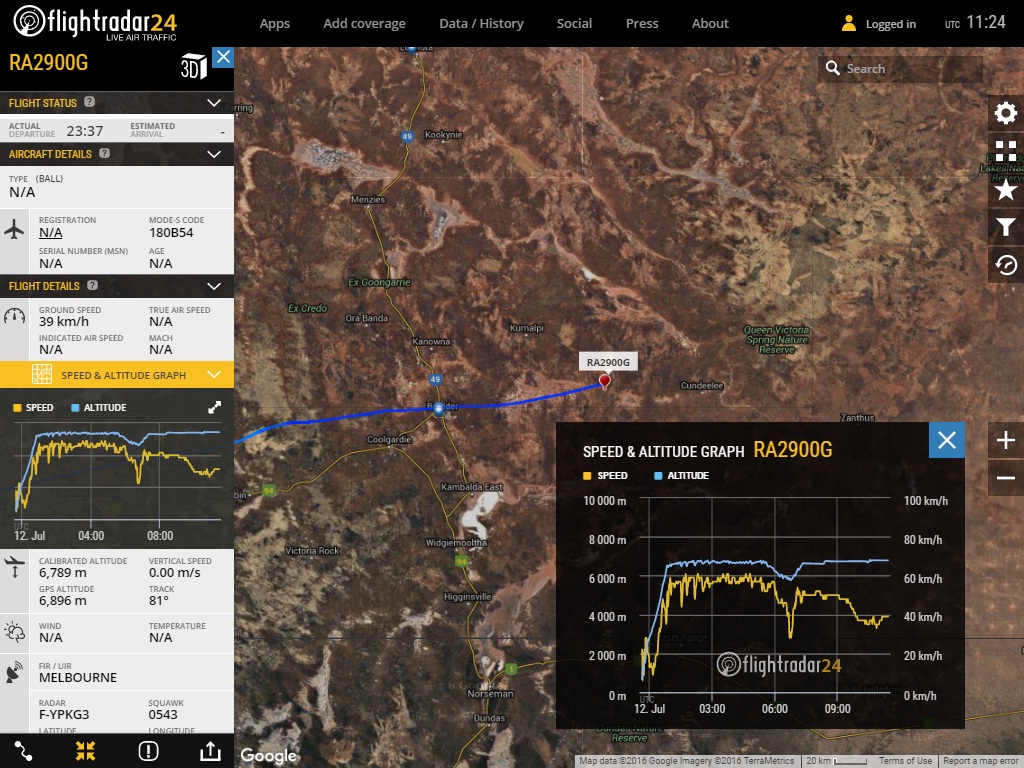Click the share icon in bottom bar

click(x=210, y=751)
